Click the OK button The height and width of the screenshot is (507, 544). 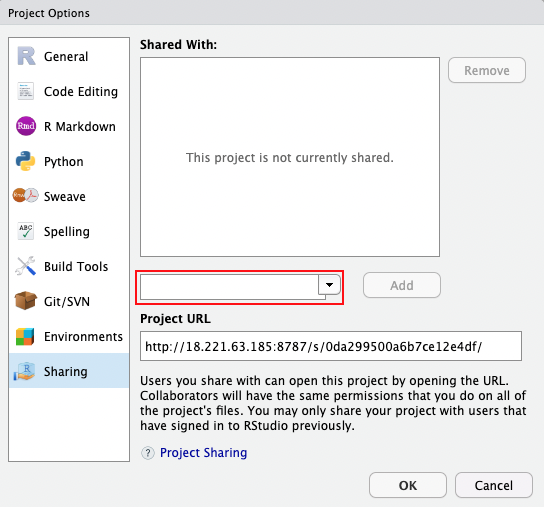pos(408,485)
